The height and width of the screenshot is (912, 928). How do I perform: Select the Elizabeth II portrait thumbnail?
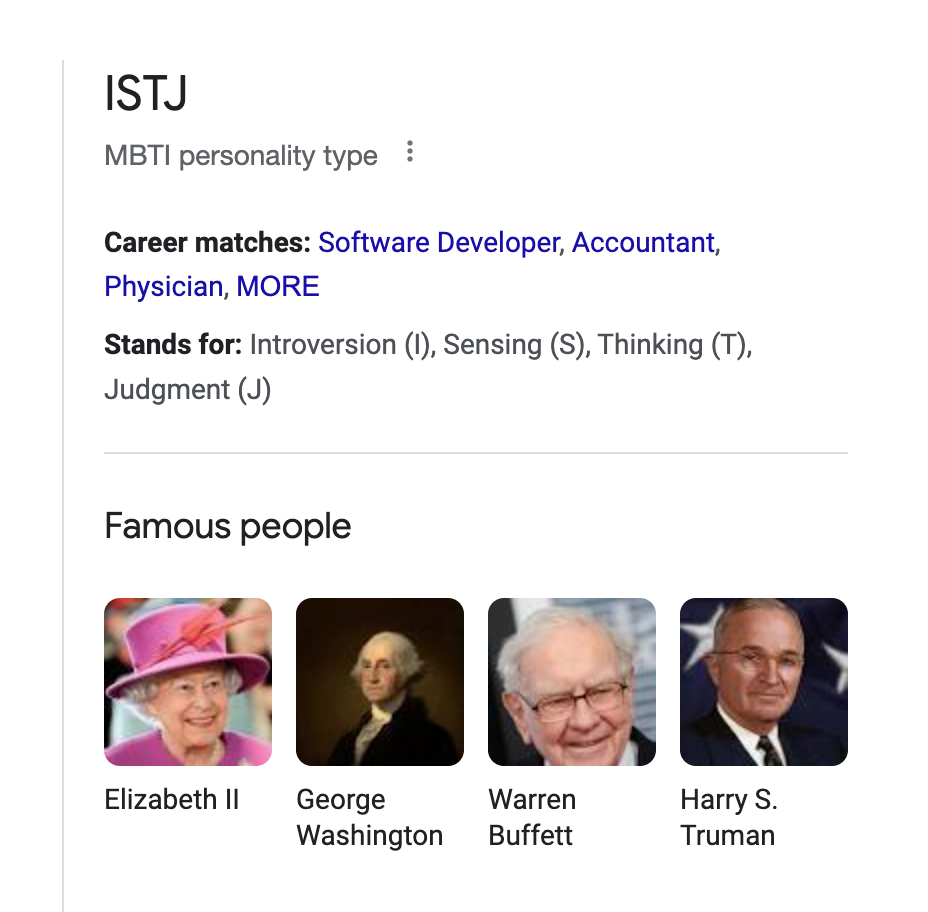tap(188, 682)
